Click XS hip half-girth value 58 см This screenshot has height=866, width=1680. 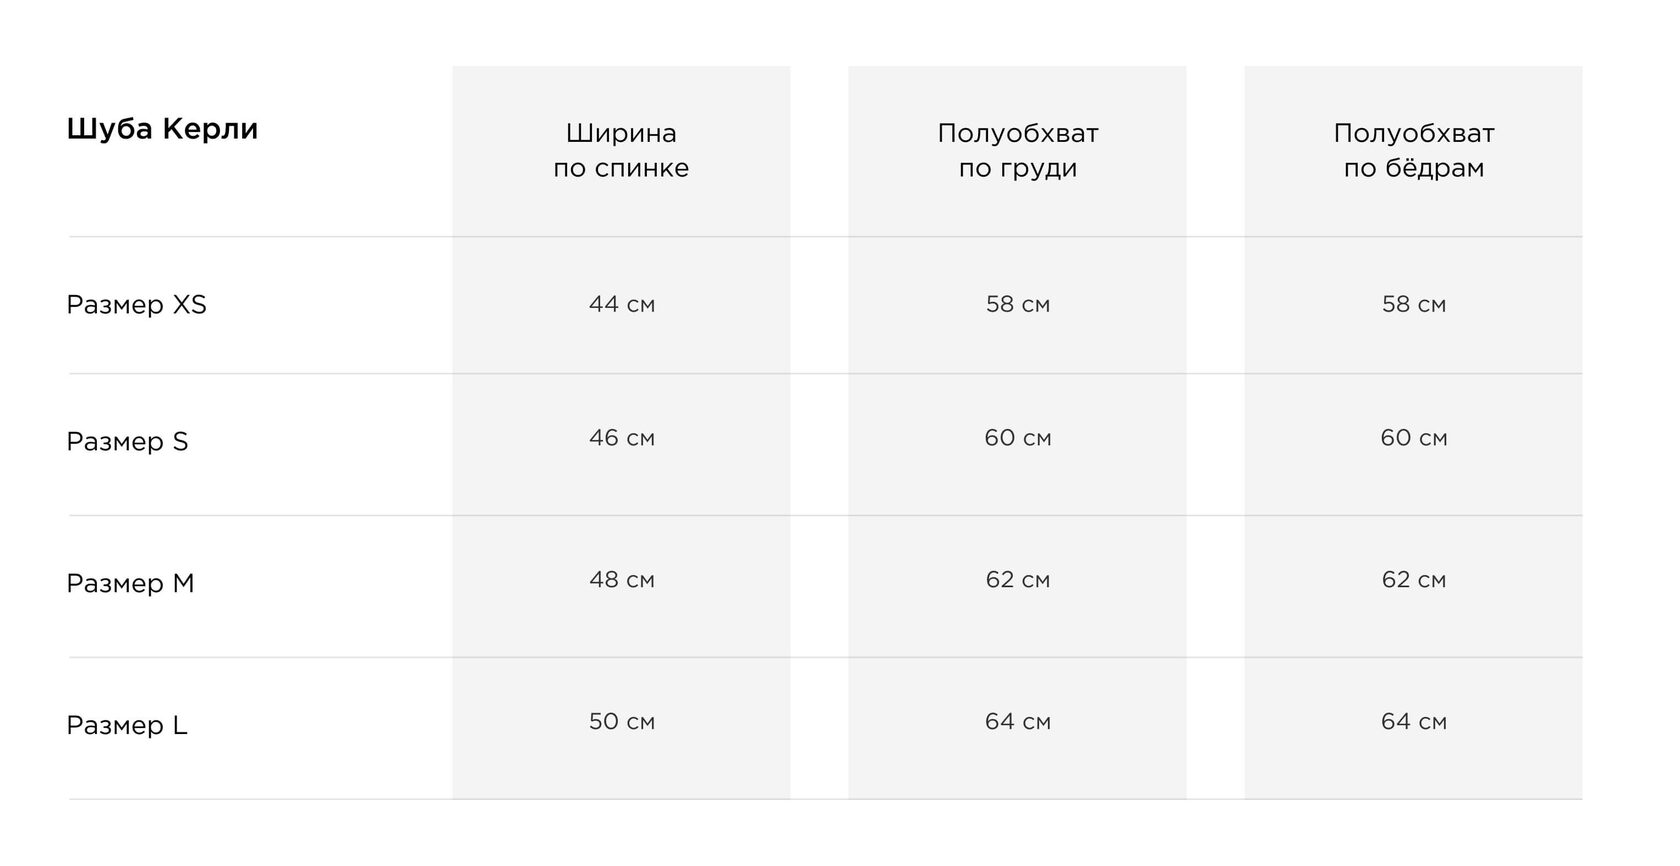tap(1413, 304)
